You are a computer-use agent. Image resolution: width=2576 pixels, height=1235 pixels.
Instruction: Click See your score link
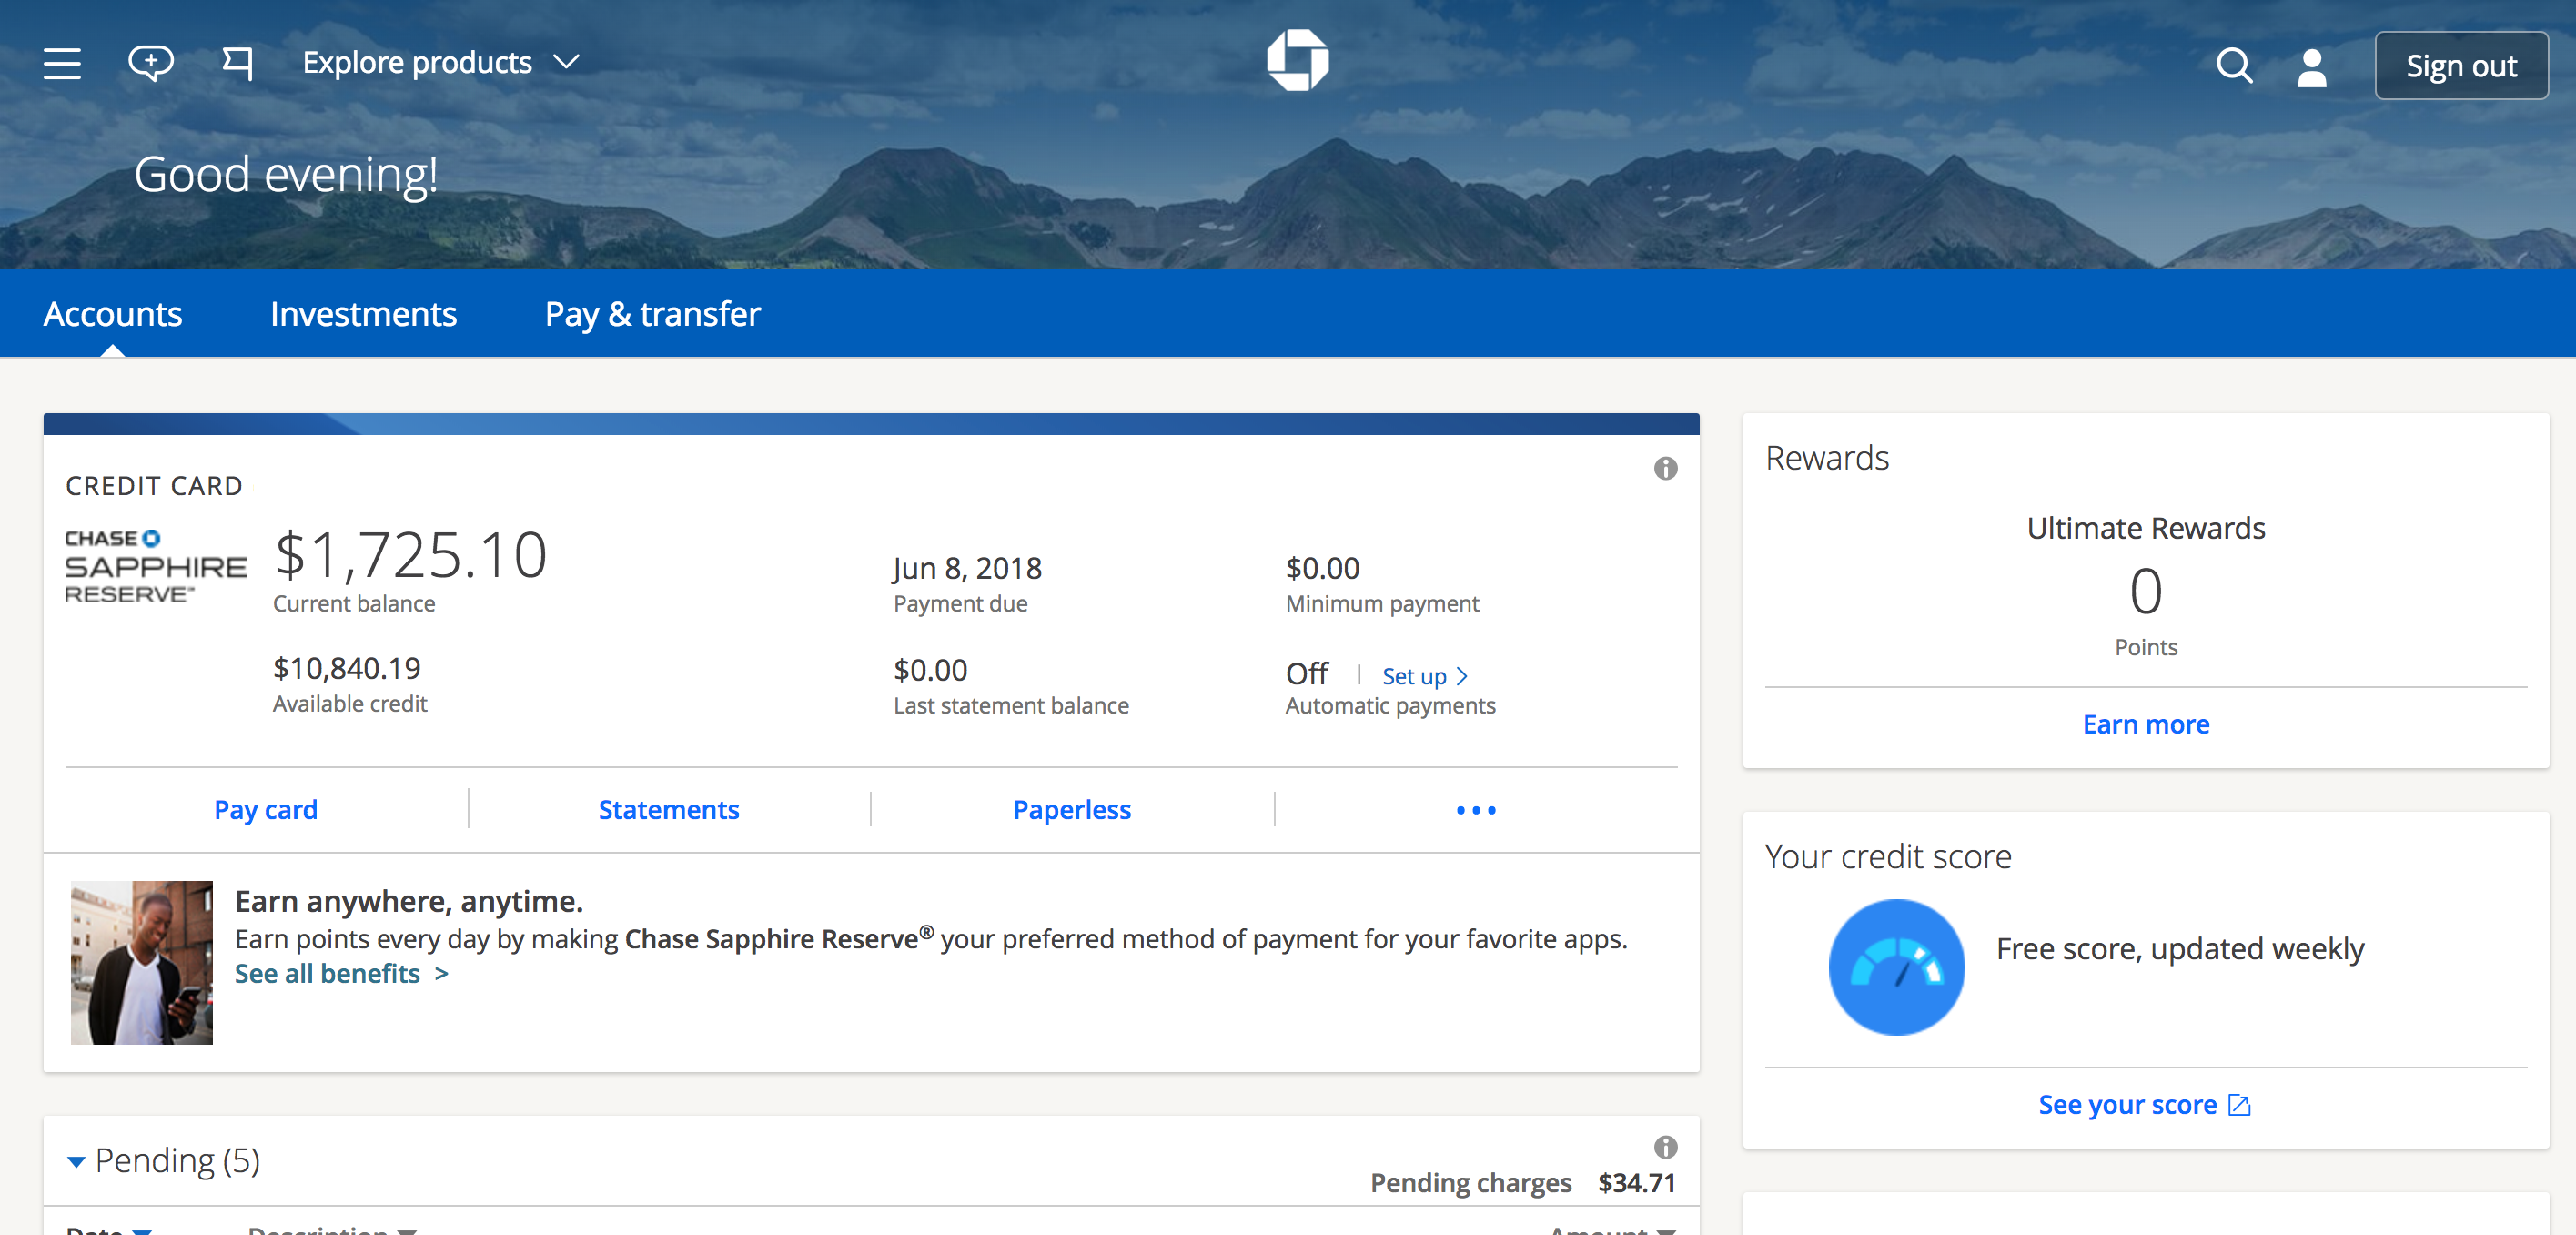[2127, 1105]
